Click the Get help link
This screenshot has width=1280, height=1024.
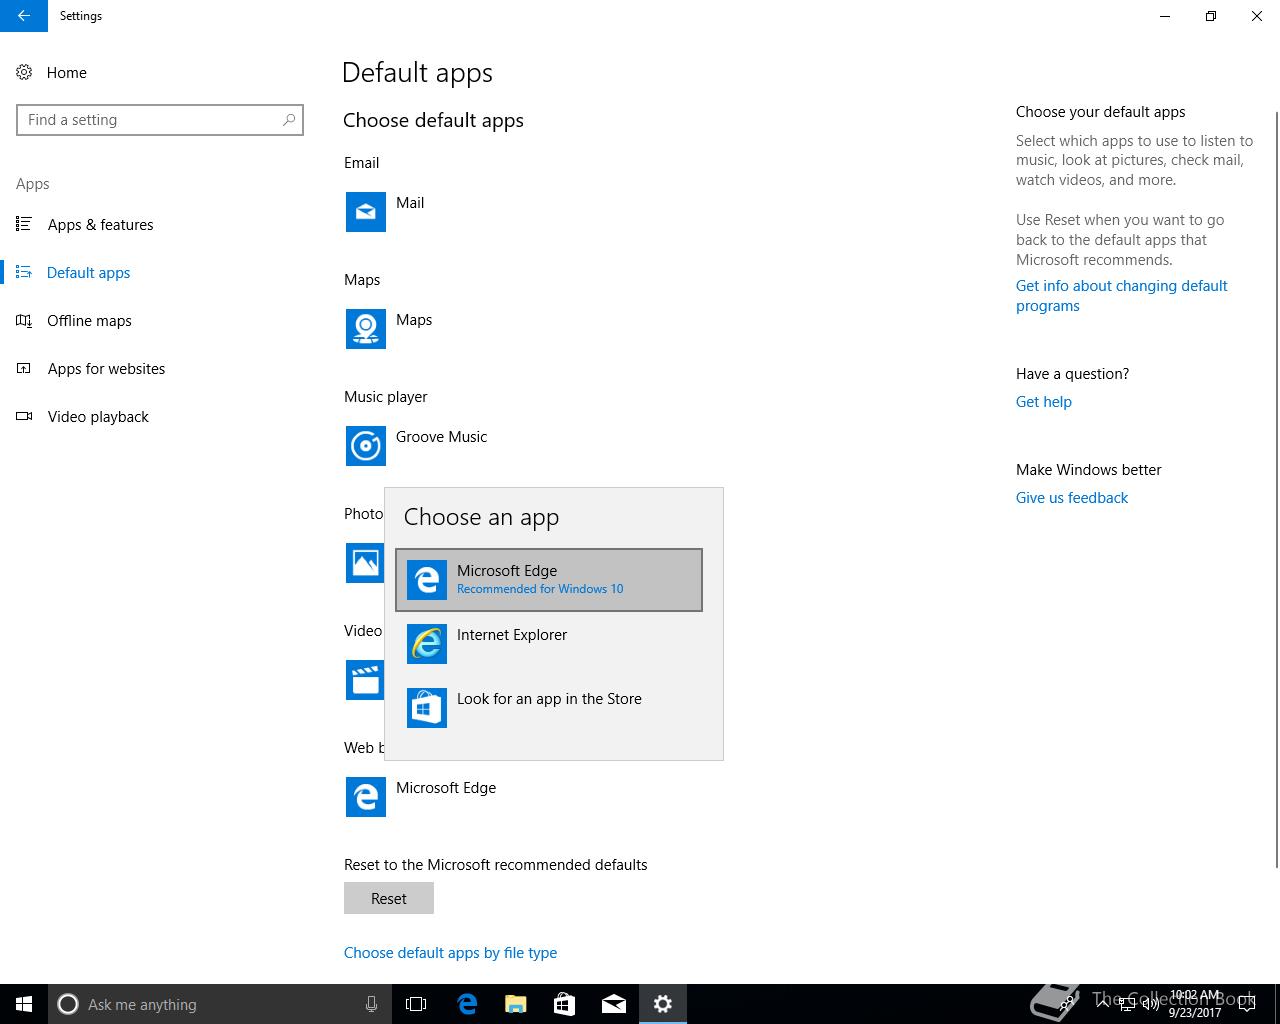click(1043, 402)
